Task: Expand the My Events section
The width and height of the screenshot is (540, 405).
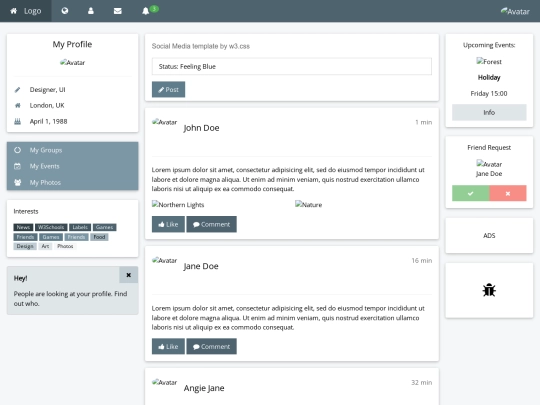Action: point(72,166)
